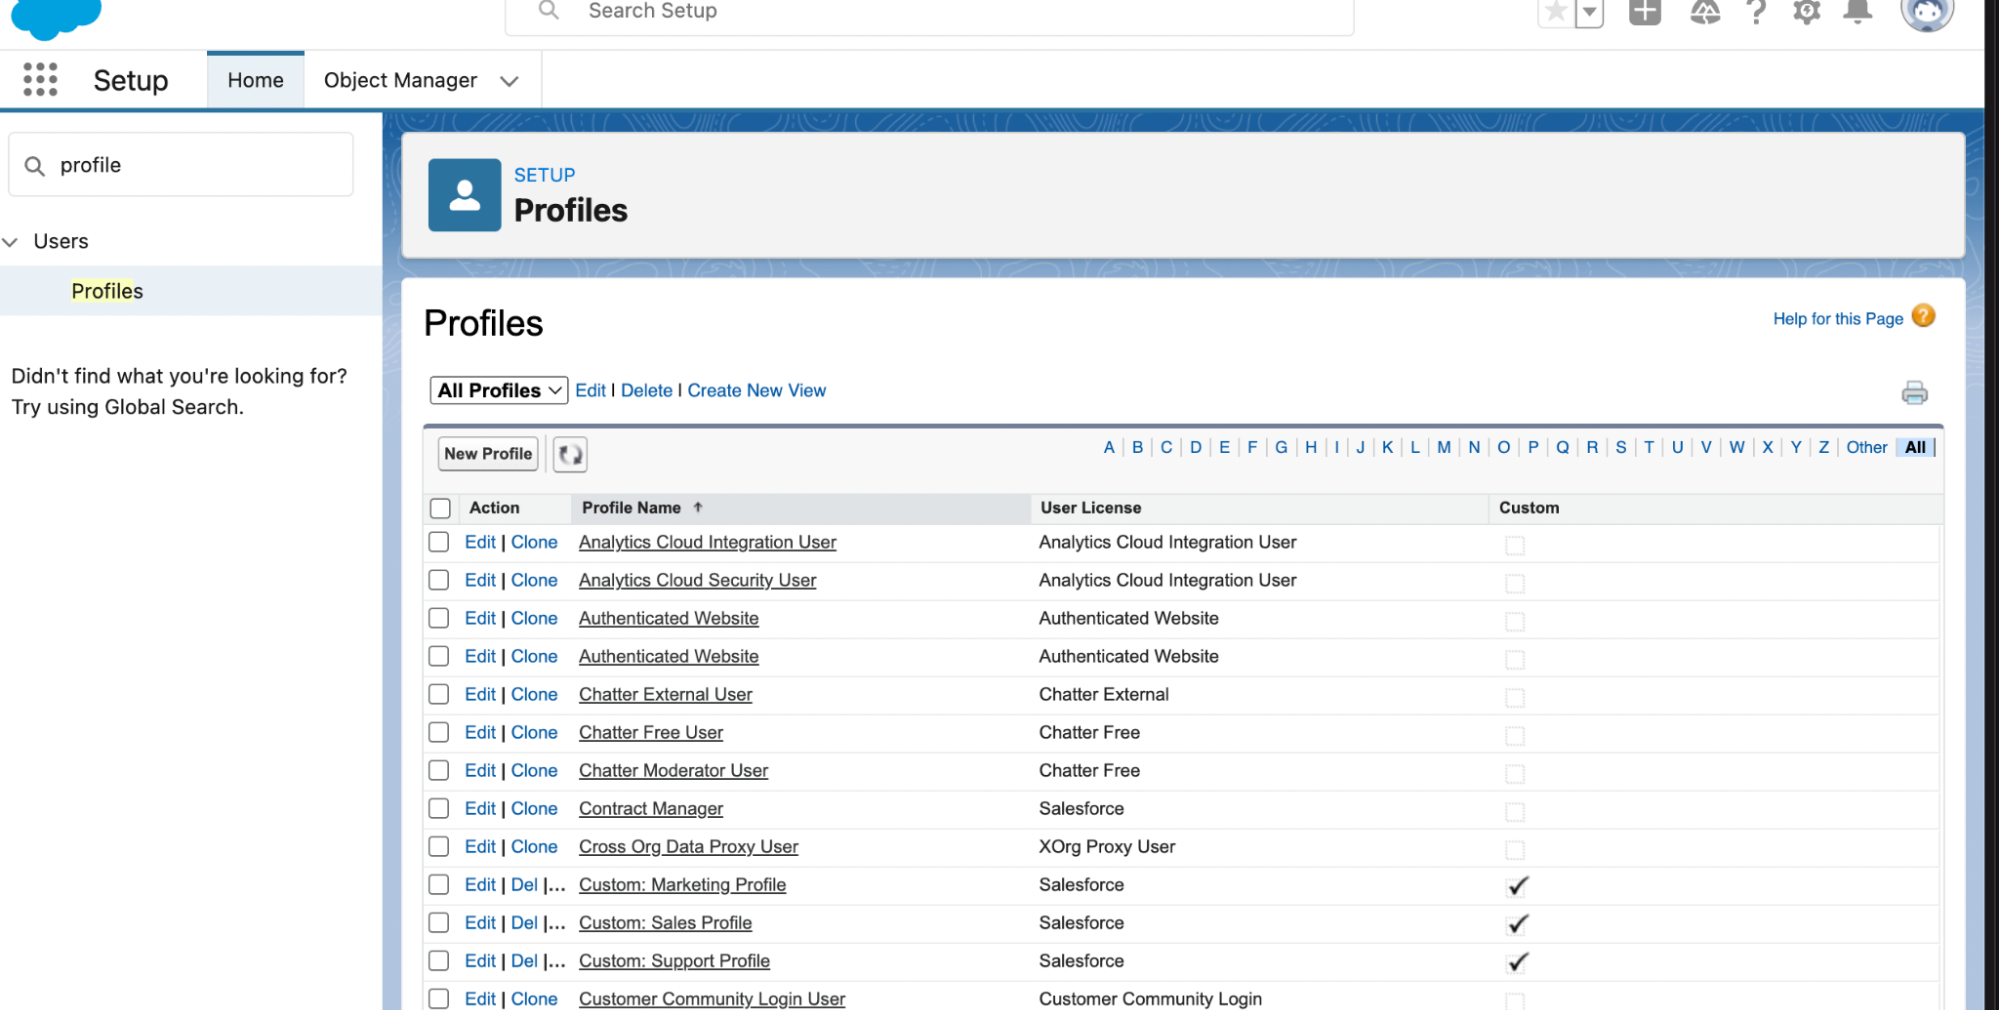Click the printable view printer icon
1999x1011 pixels.
point(1914,393)
